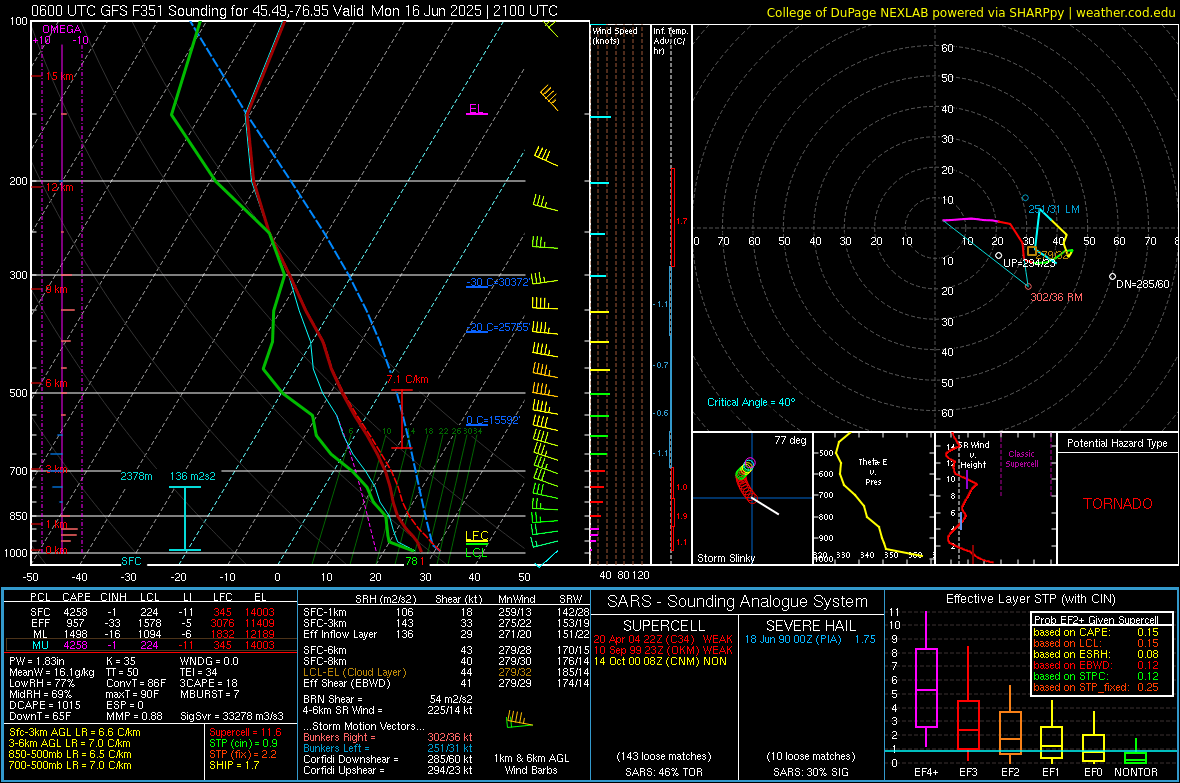Click the red TORNADO hazard text

coord(1118,504)
